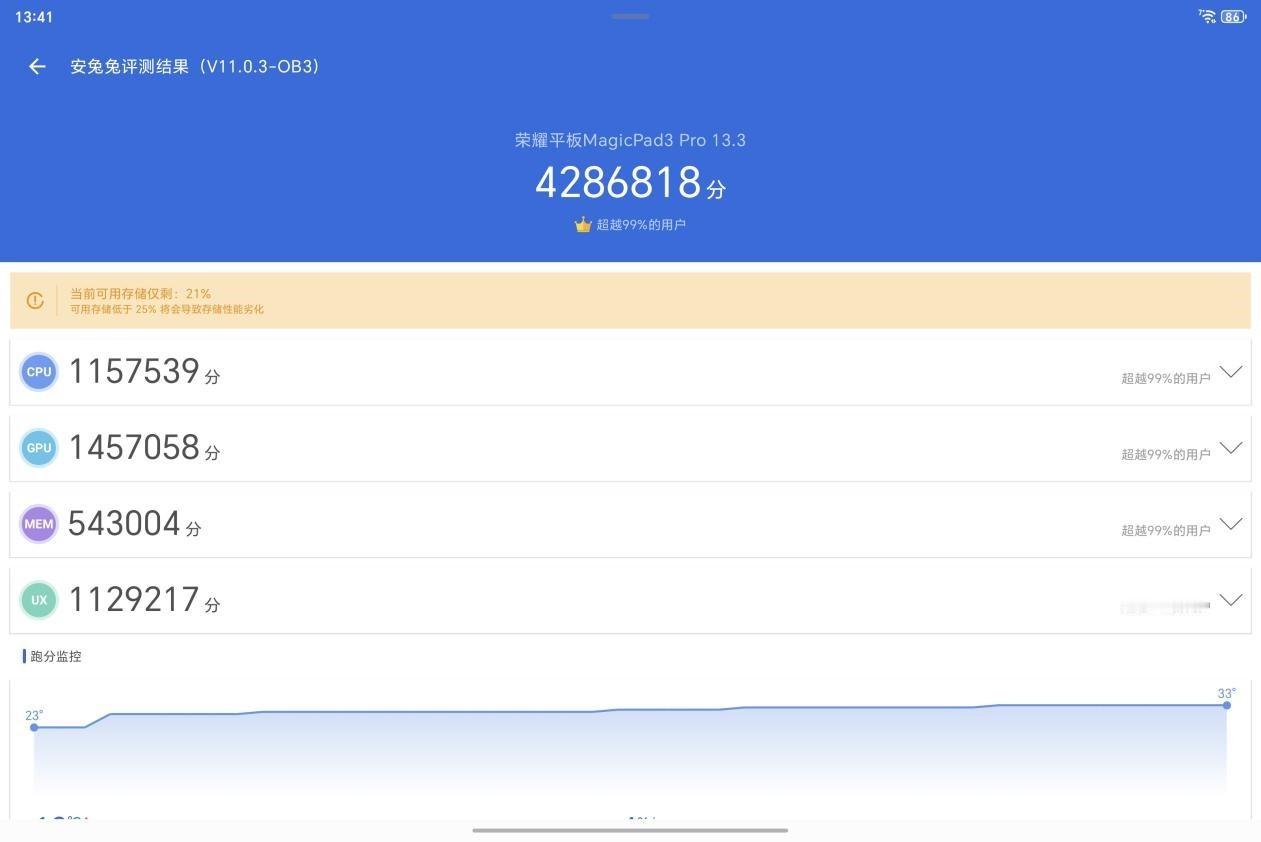
Task: Check battery indicator showing 86
Action: pos(1234,16)
